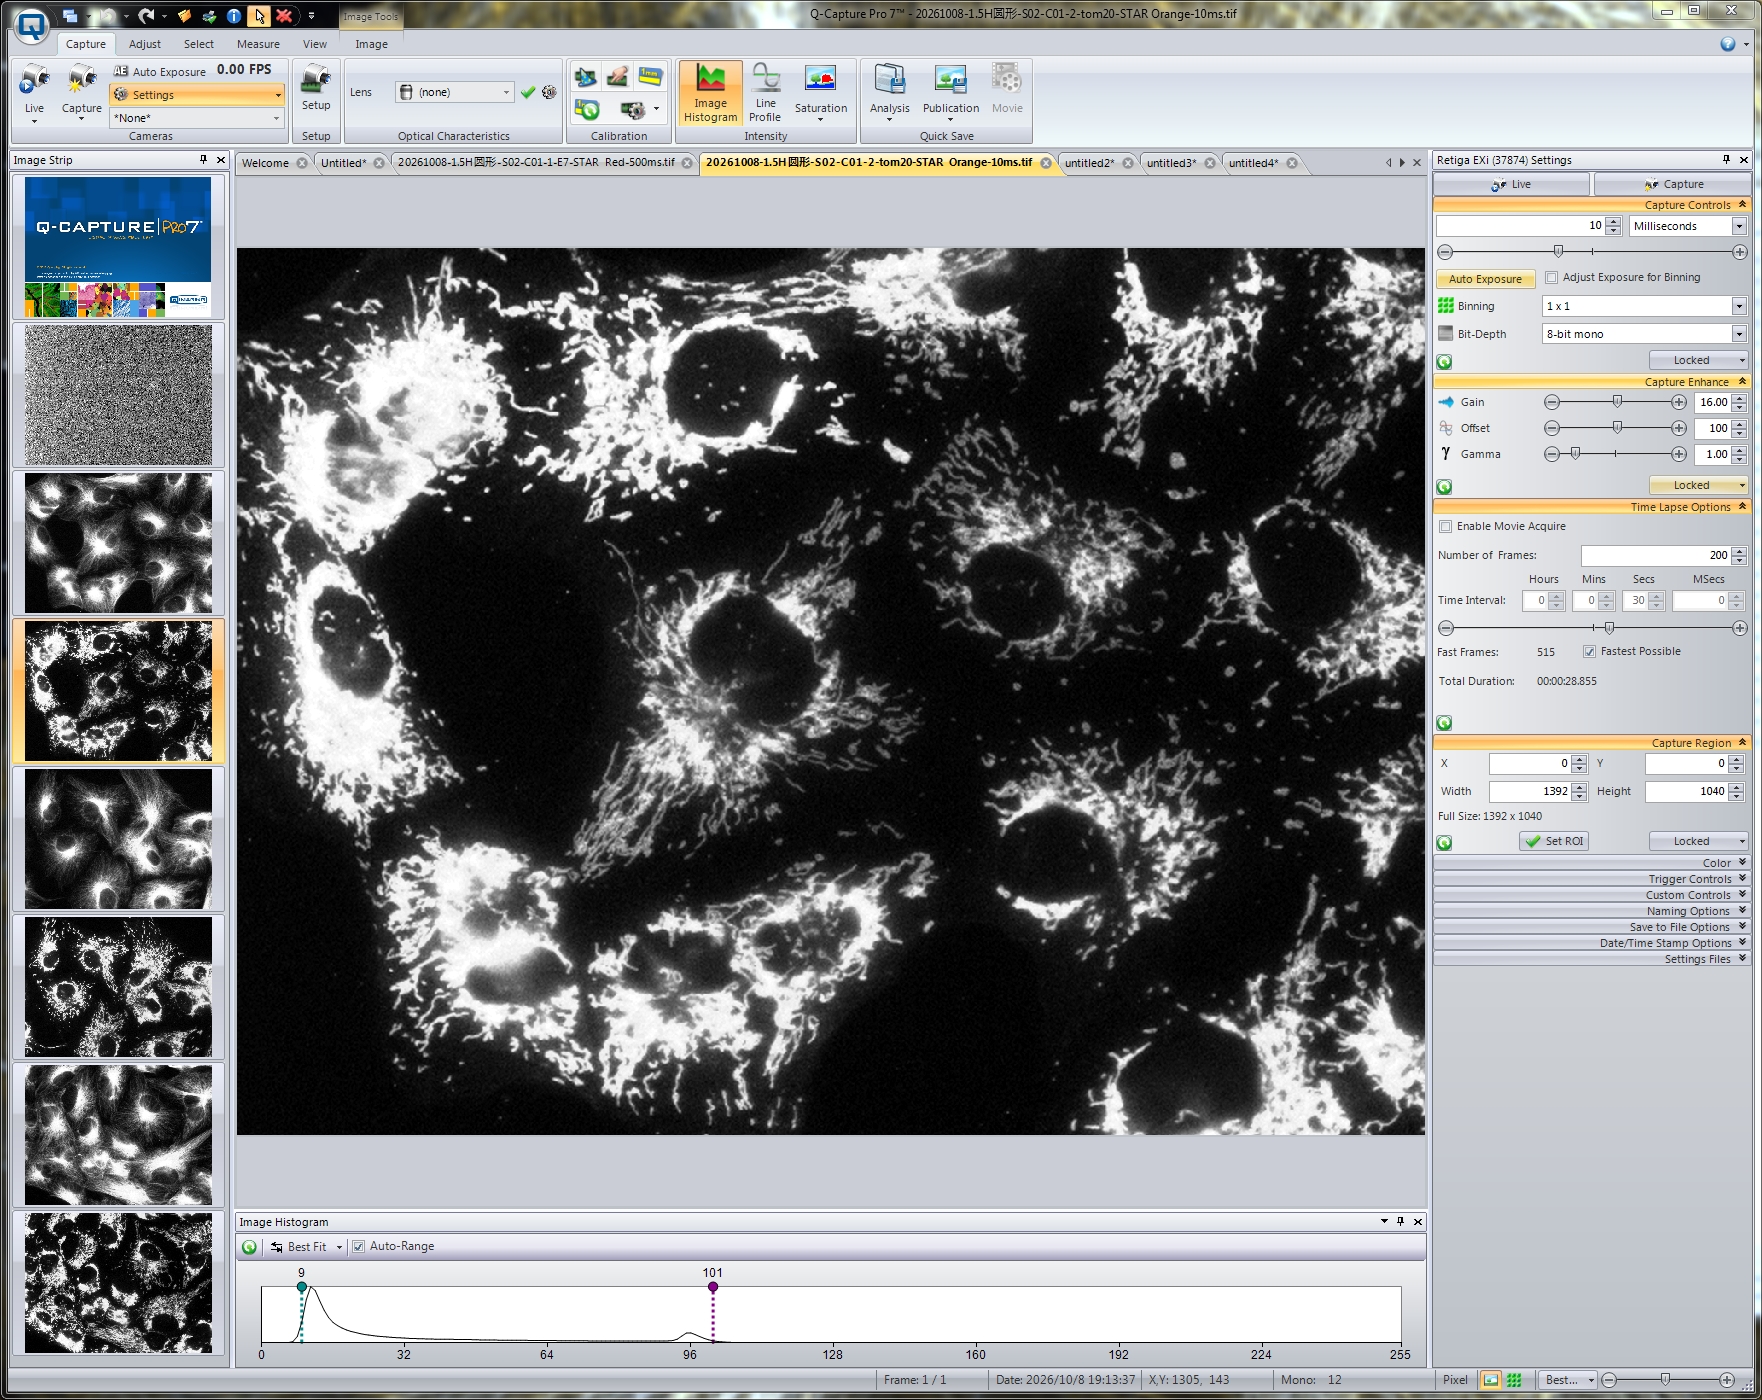Toggle Image Histogram tool
1762x1400 pixels.
[x=710, y=93]
